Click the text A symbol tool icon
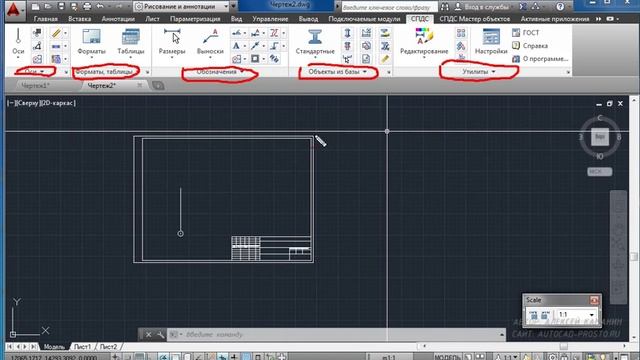Viewport: 640px width, 360px height. click(236, 46)
